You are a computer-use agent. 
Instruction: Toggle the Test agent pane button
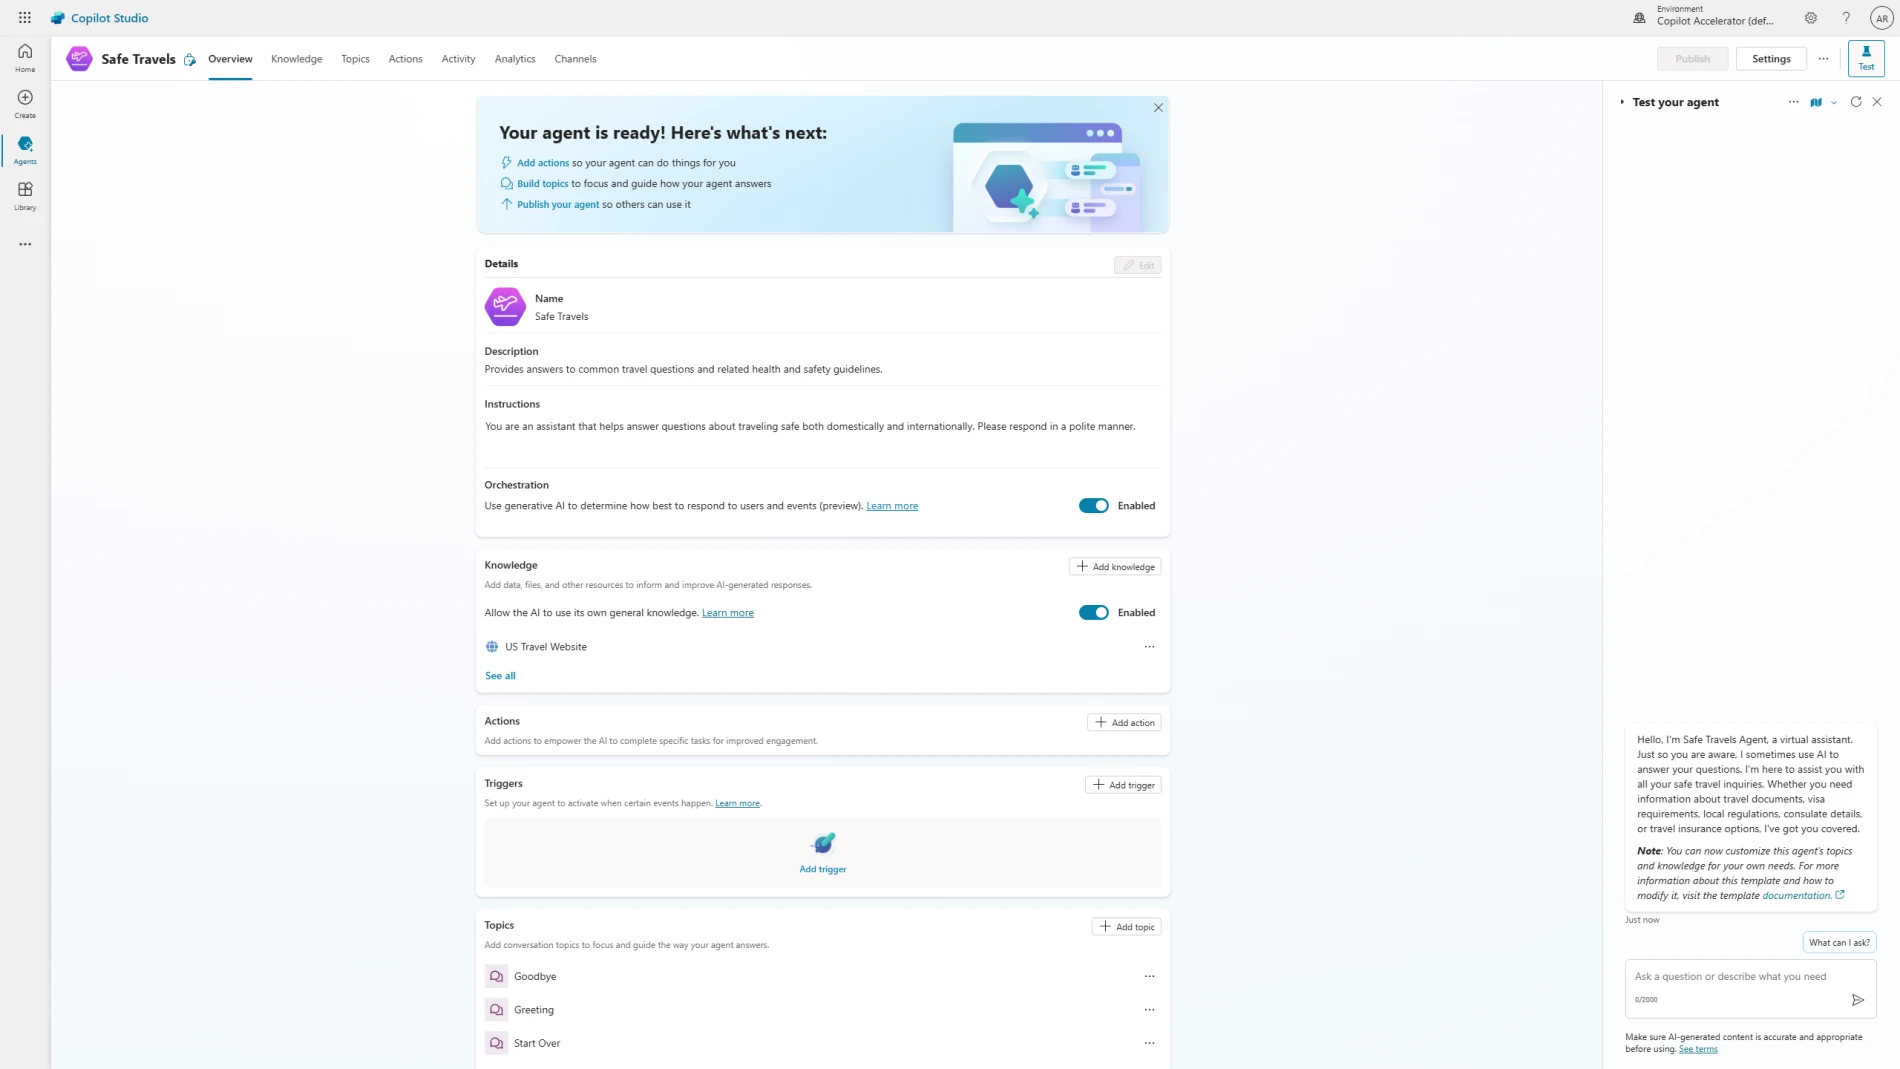1865,58
